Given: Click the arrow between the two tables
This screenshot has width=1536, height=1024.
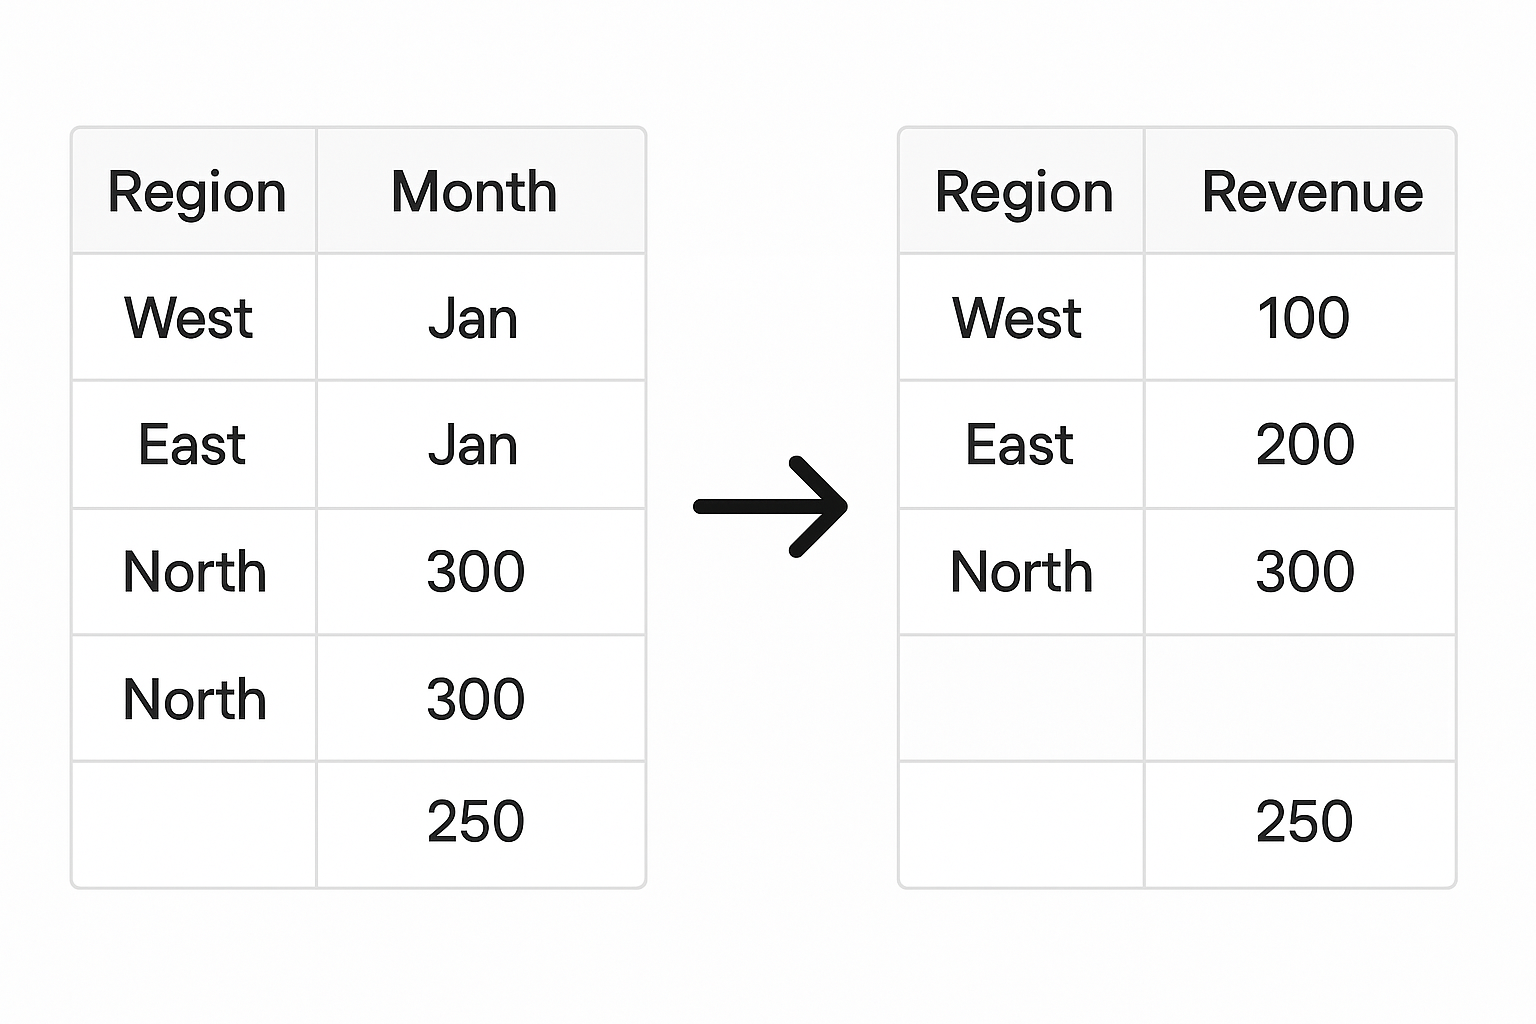Looking at the screenshot, I should (x=770, y=507).
